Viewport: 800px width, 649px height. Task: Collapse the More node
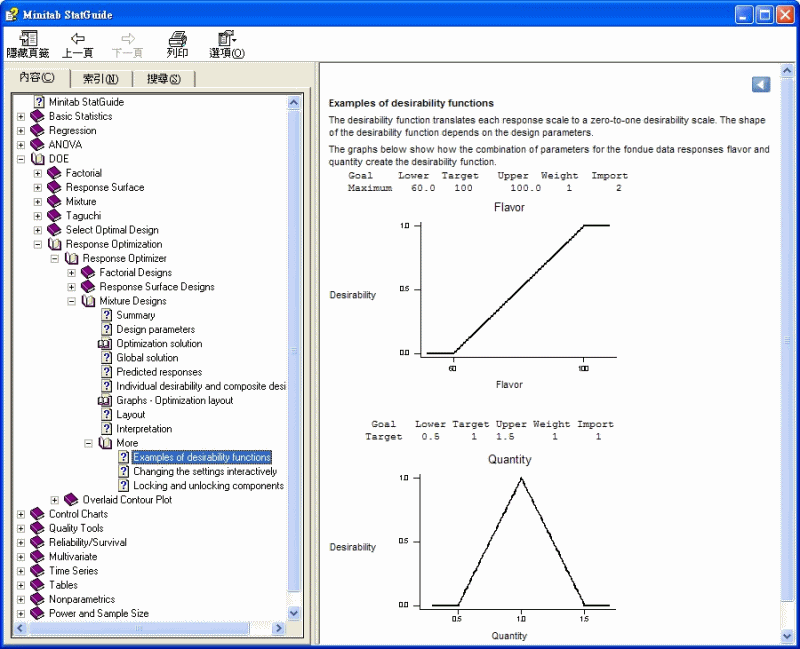click(x=88, y=443)
